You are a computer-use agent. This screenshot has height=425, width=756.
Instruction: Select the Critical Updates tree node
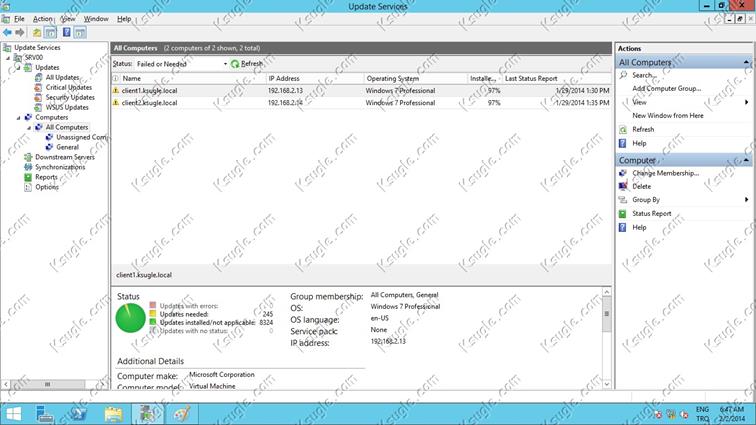[68, 87]
